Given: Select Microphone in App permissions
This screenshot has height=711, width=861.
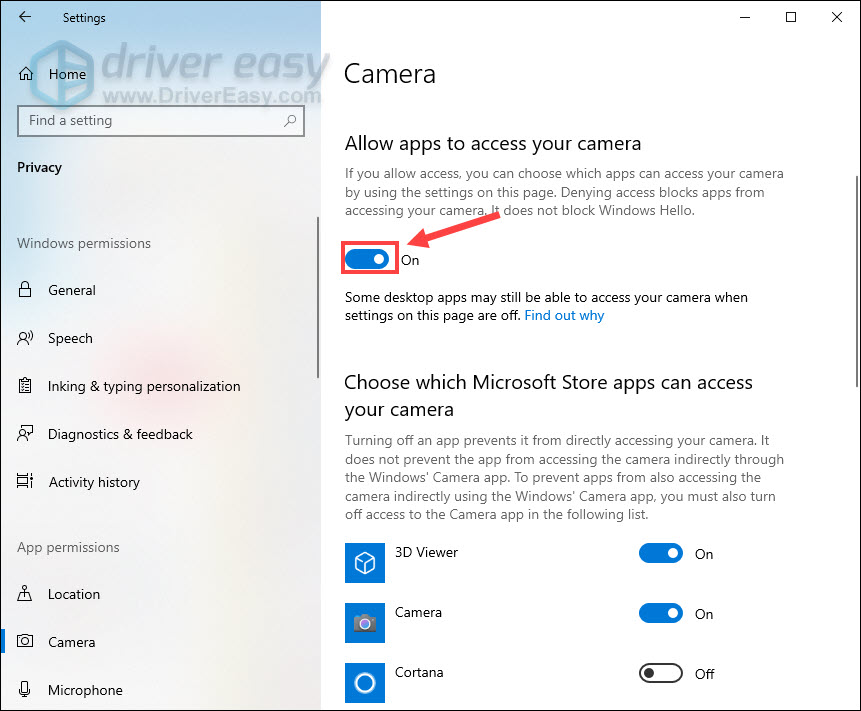Looking at the screenshot, I should tap(85, 690).
